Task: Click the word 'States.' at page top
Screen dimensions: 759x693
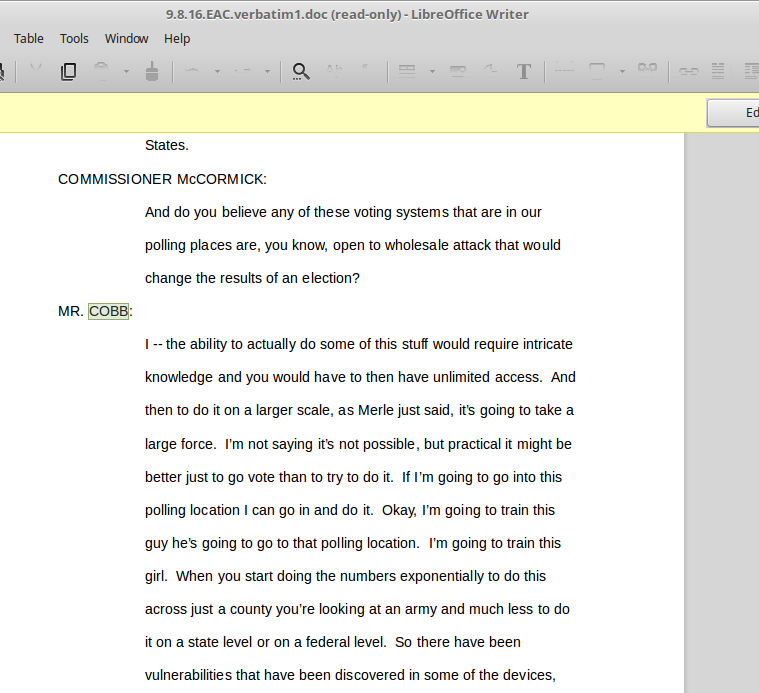Action: (x=167, y=145)
